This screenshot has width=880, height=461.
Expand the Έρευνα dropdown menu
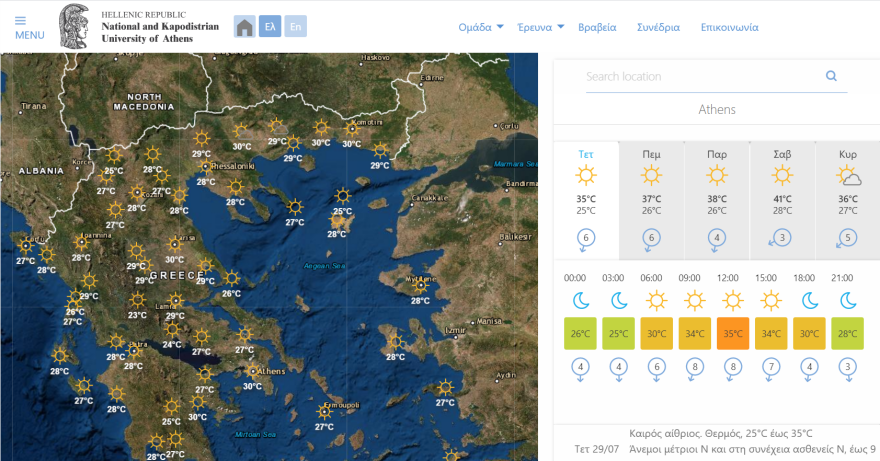541,27
